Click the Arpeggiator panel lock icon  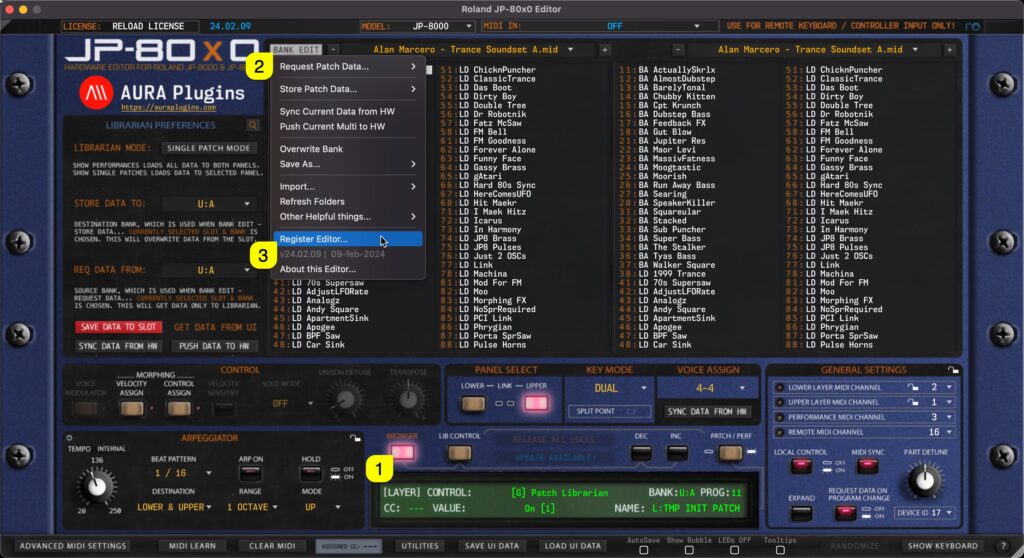pyautogui.click(x=355, y=438)
